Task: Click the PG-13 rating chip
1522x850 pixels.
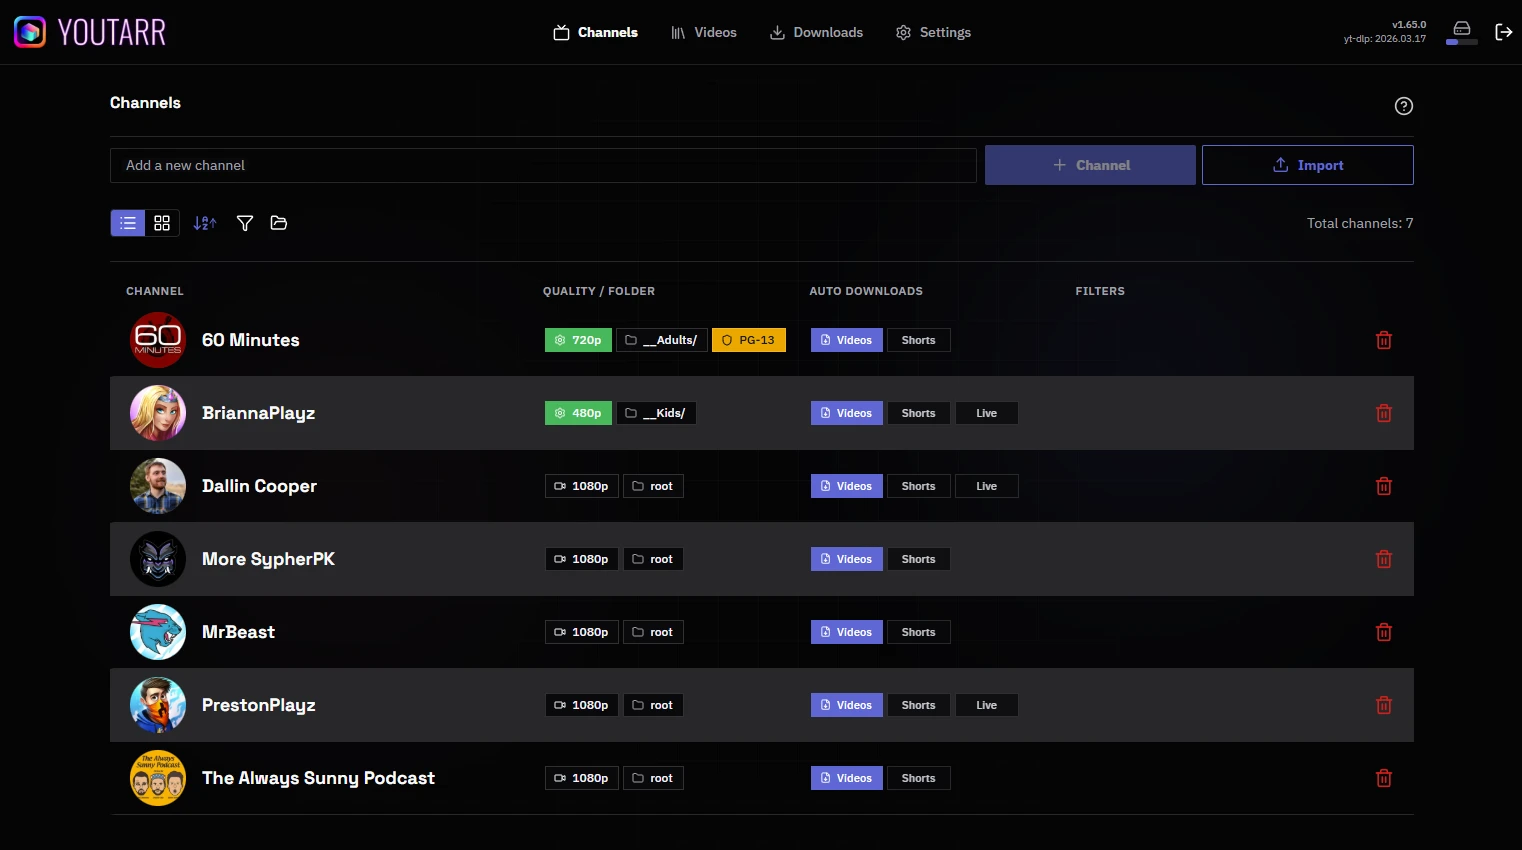Action: [749, 340]
